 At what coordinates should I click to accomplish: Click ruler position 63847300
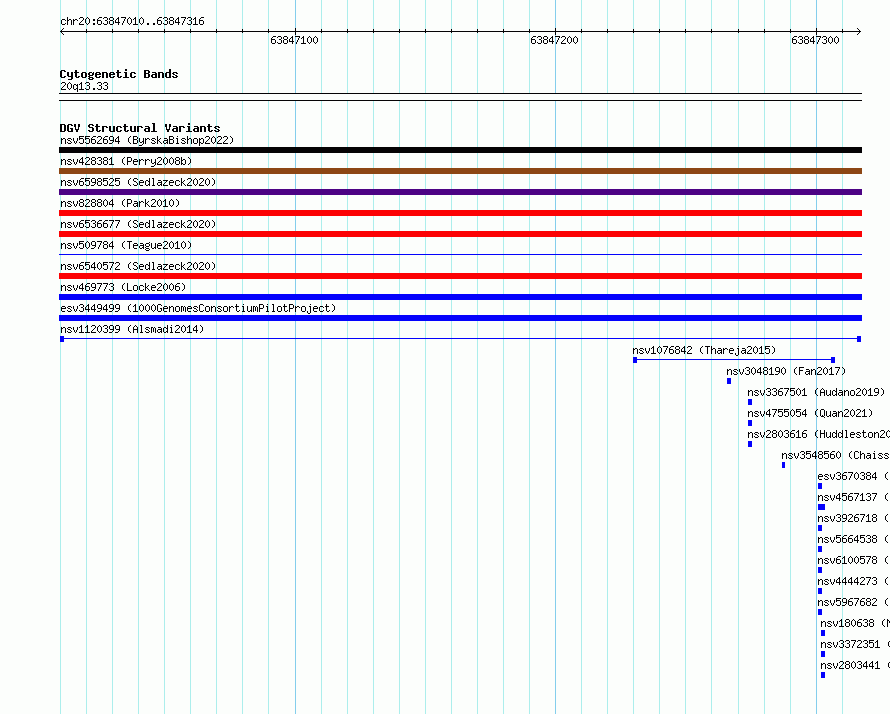click(815, 40)
